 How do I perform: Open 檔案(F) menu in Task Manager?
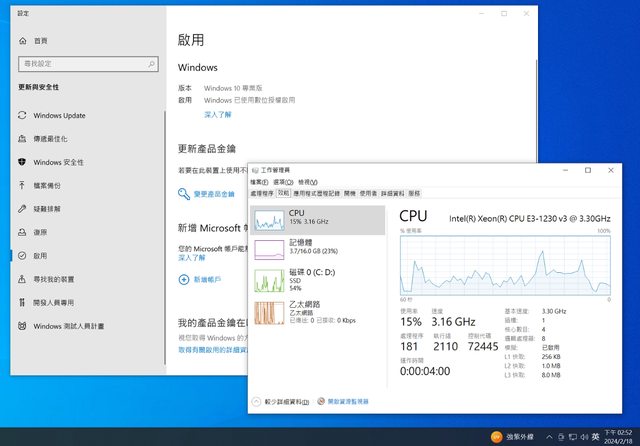click(259, 182)
